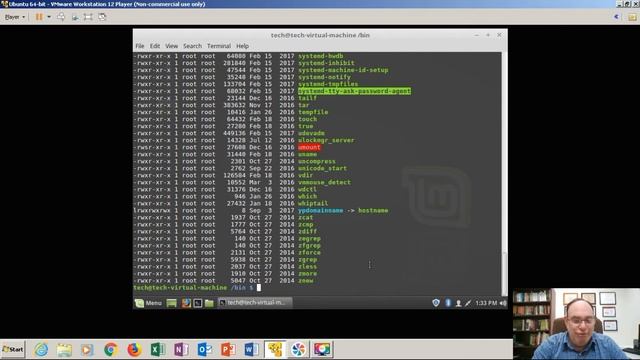Click the Unity mode icon in VMware toolbar
Image resolution: width=640 pixels, height=360 pixels.
tap(102, 17)
